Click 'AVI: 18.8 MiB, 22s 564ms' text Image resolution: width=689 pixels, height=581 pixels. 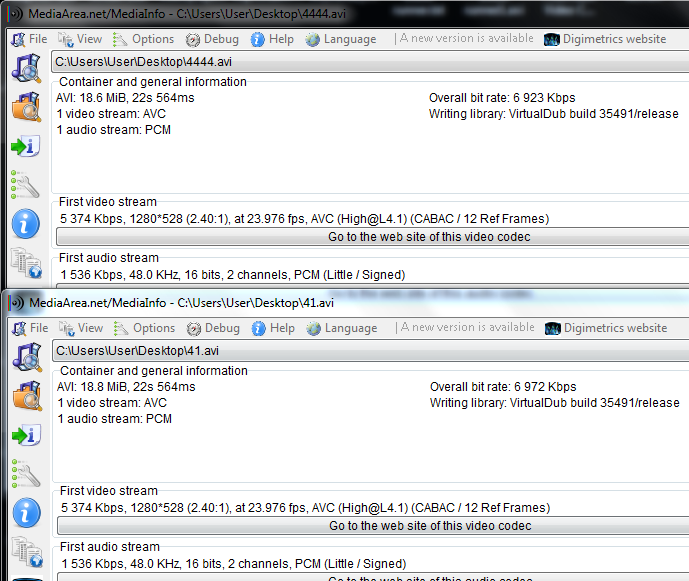pyautogui.click(x=126, y=386)
